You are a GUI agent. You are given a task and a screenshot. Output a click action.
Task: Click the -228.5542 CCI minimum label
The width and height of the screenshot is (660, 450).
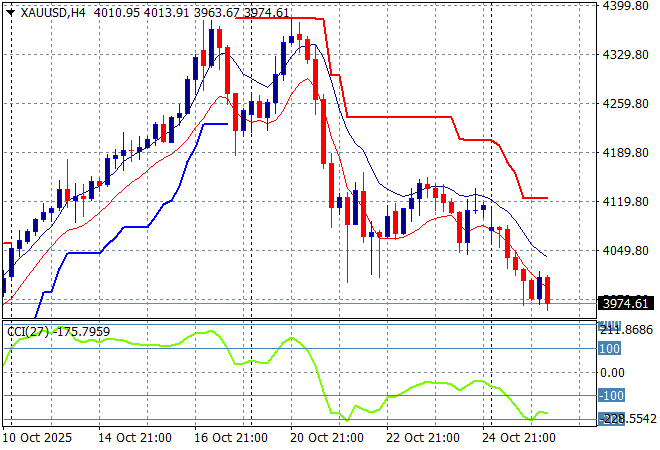click(627, 419)
